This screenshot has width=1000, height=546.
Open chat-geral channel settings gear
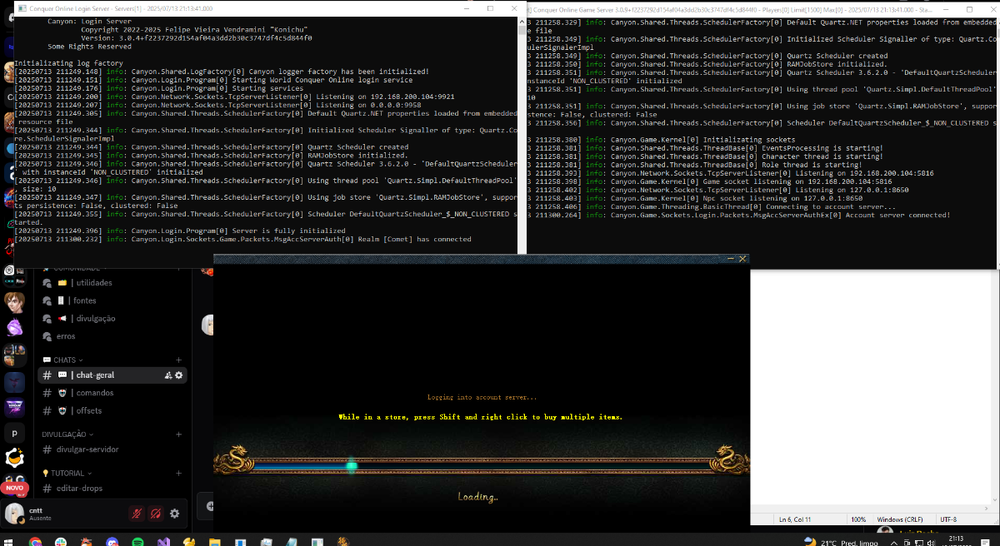(180, 375)
